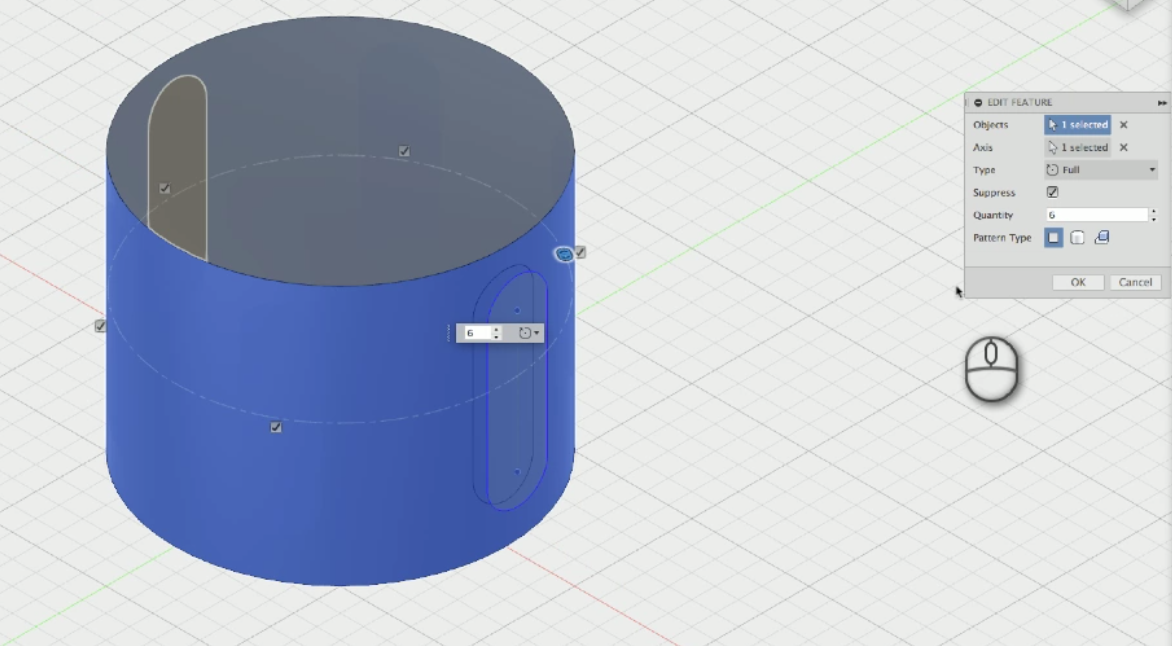
Task: Select the Identical pattern type icon
Action: (1053, 237)
